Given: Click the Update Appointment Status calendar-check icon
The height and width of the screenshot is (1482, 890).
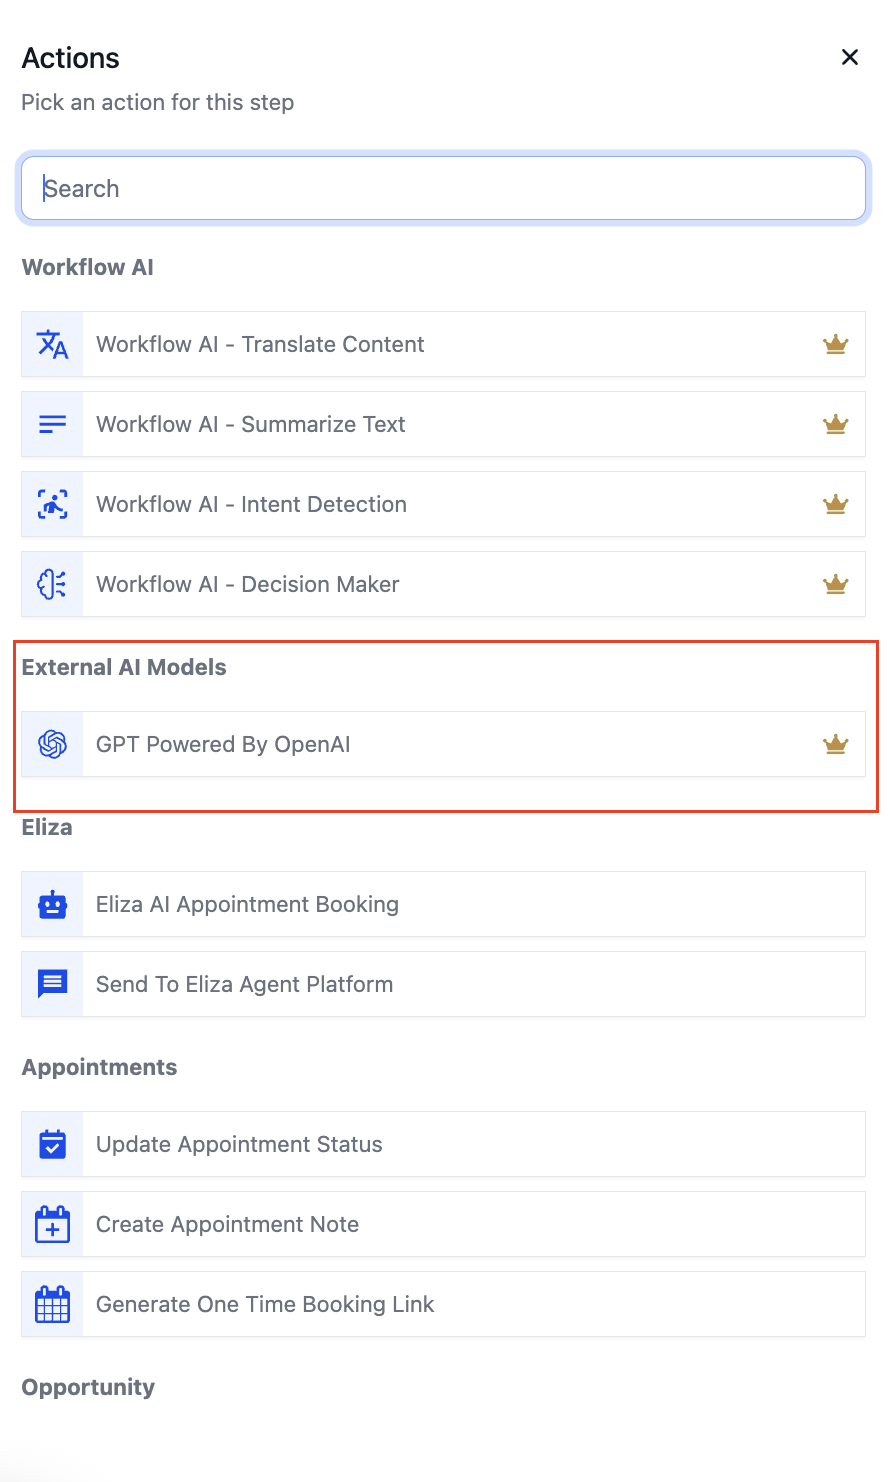Looking at the screenshot, I should click(x=53, y=1144).
